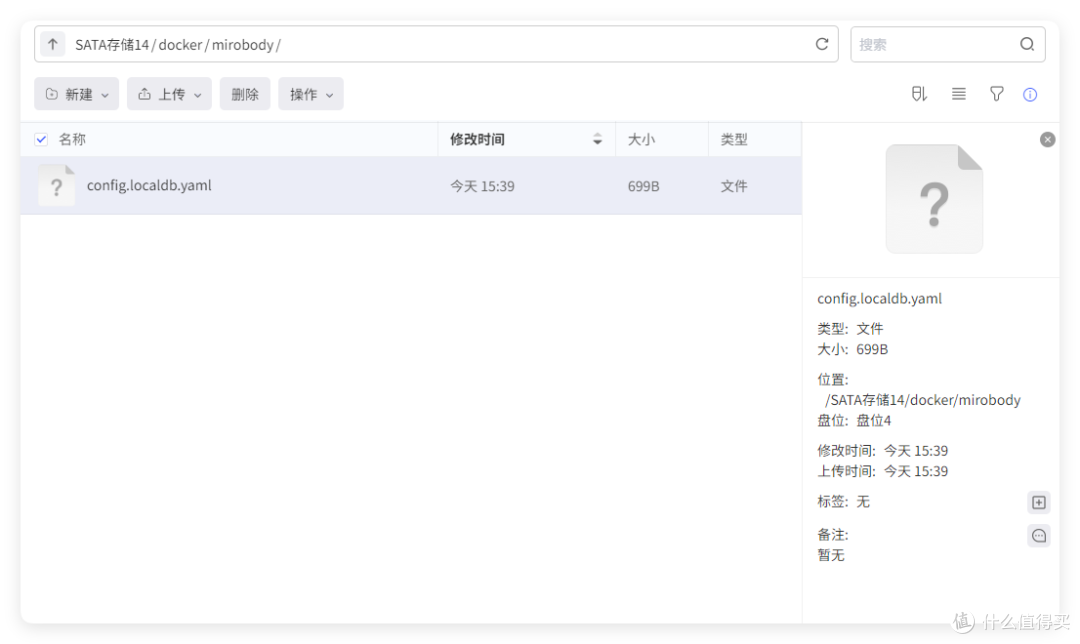Click the 今天 15:39 cell in the file row
This screenshot has height=644, width=1080.
click(x=482, y=186)
